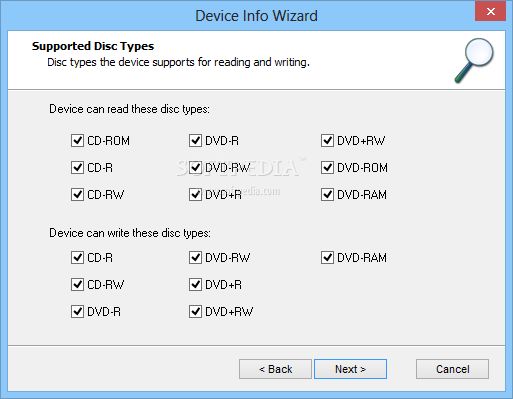This screenshot has height=399, width=513.
Task: Click 'Device can write these disc types:' label
Action: 130,233
